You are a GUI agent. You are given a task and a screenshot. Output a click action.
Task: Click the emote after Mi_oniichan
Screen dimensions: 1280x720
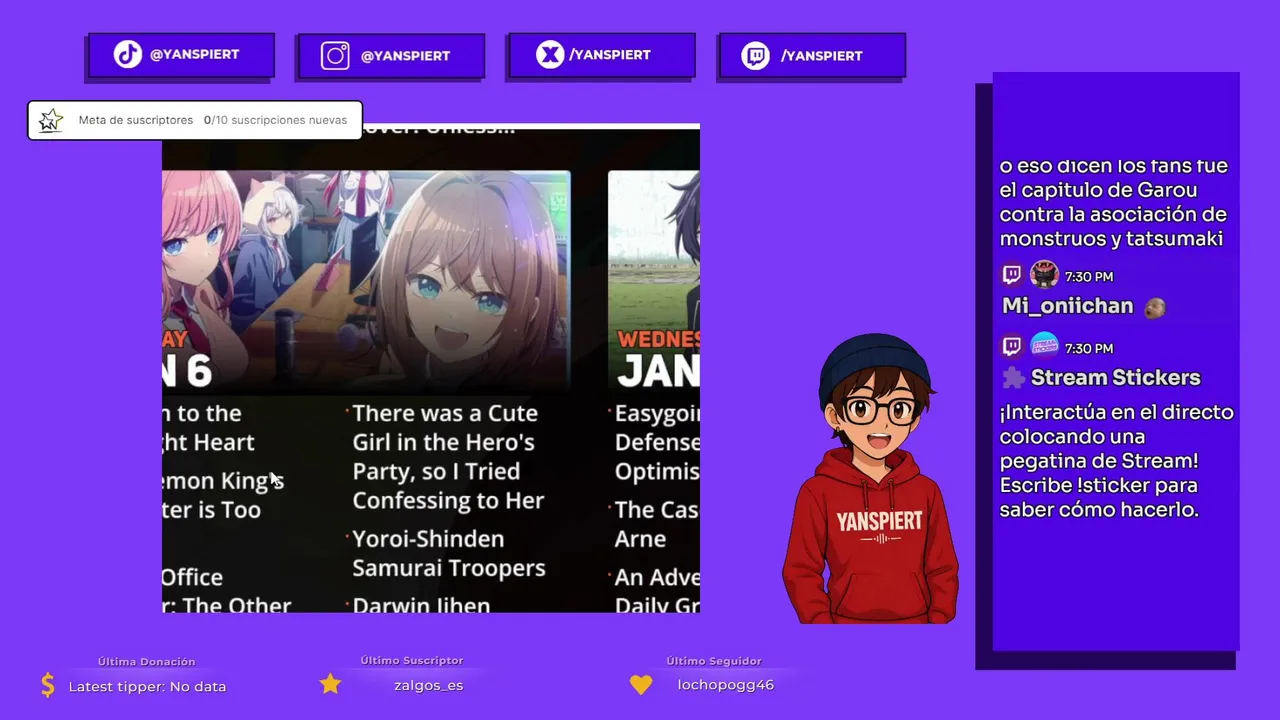click(1154, 307)
